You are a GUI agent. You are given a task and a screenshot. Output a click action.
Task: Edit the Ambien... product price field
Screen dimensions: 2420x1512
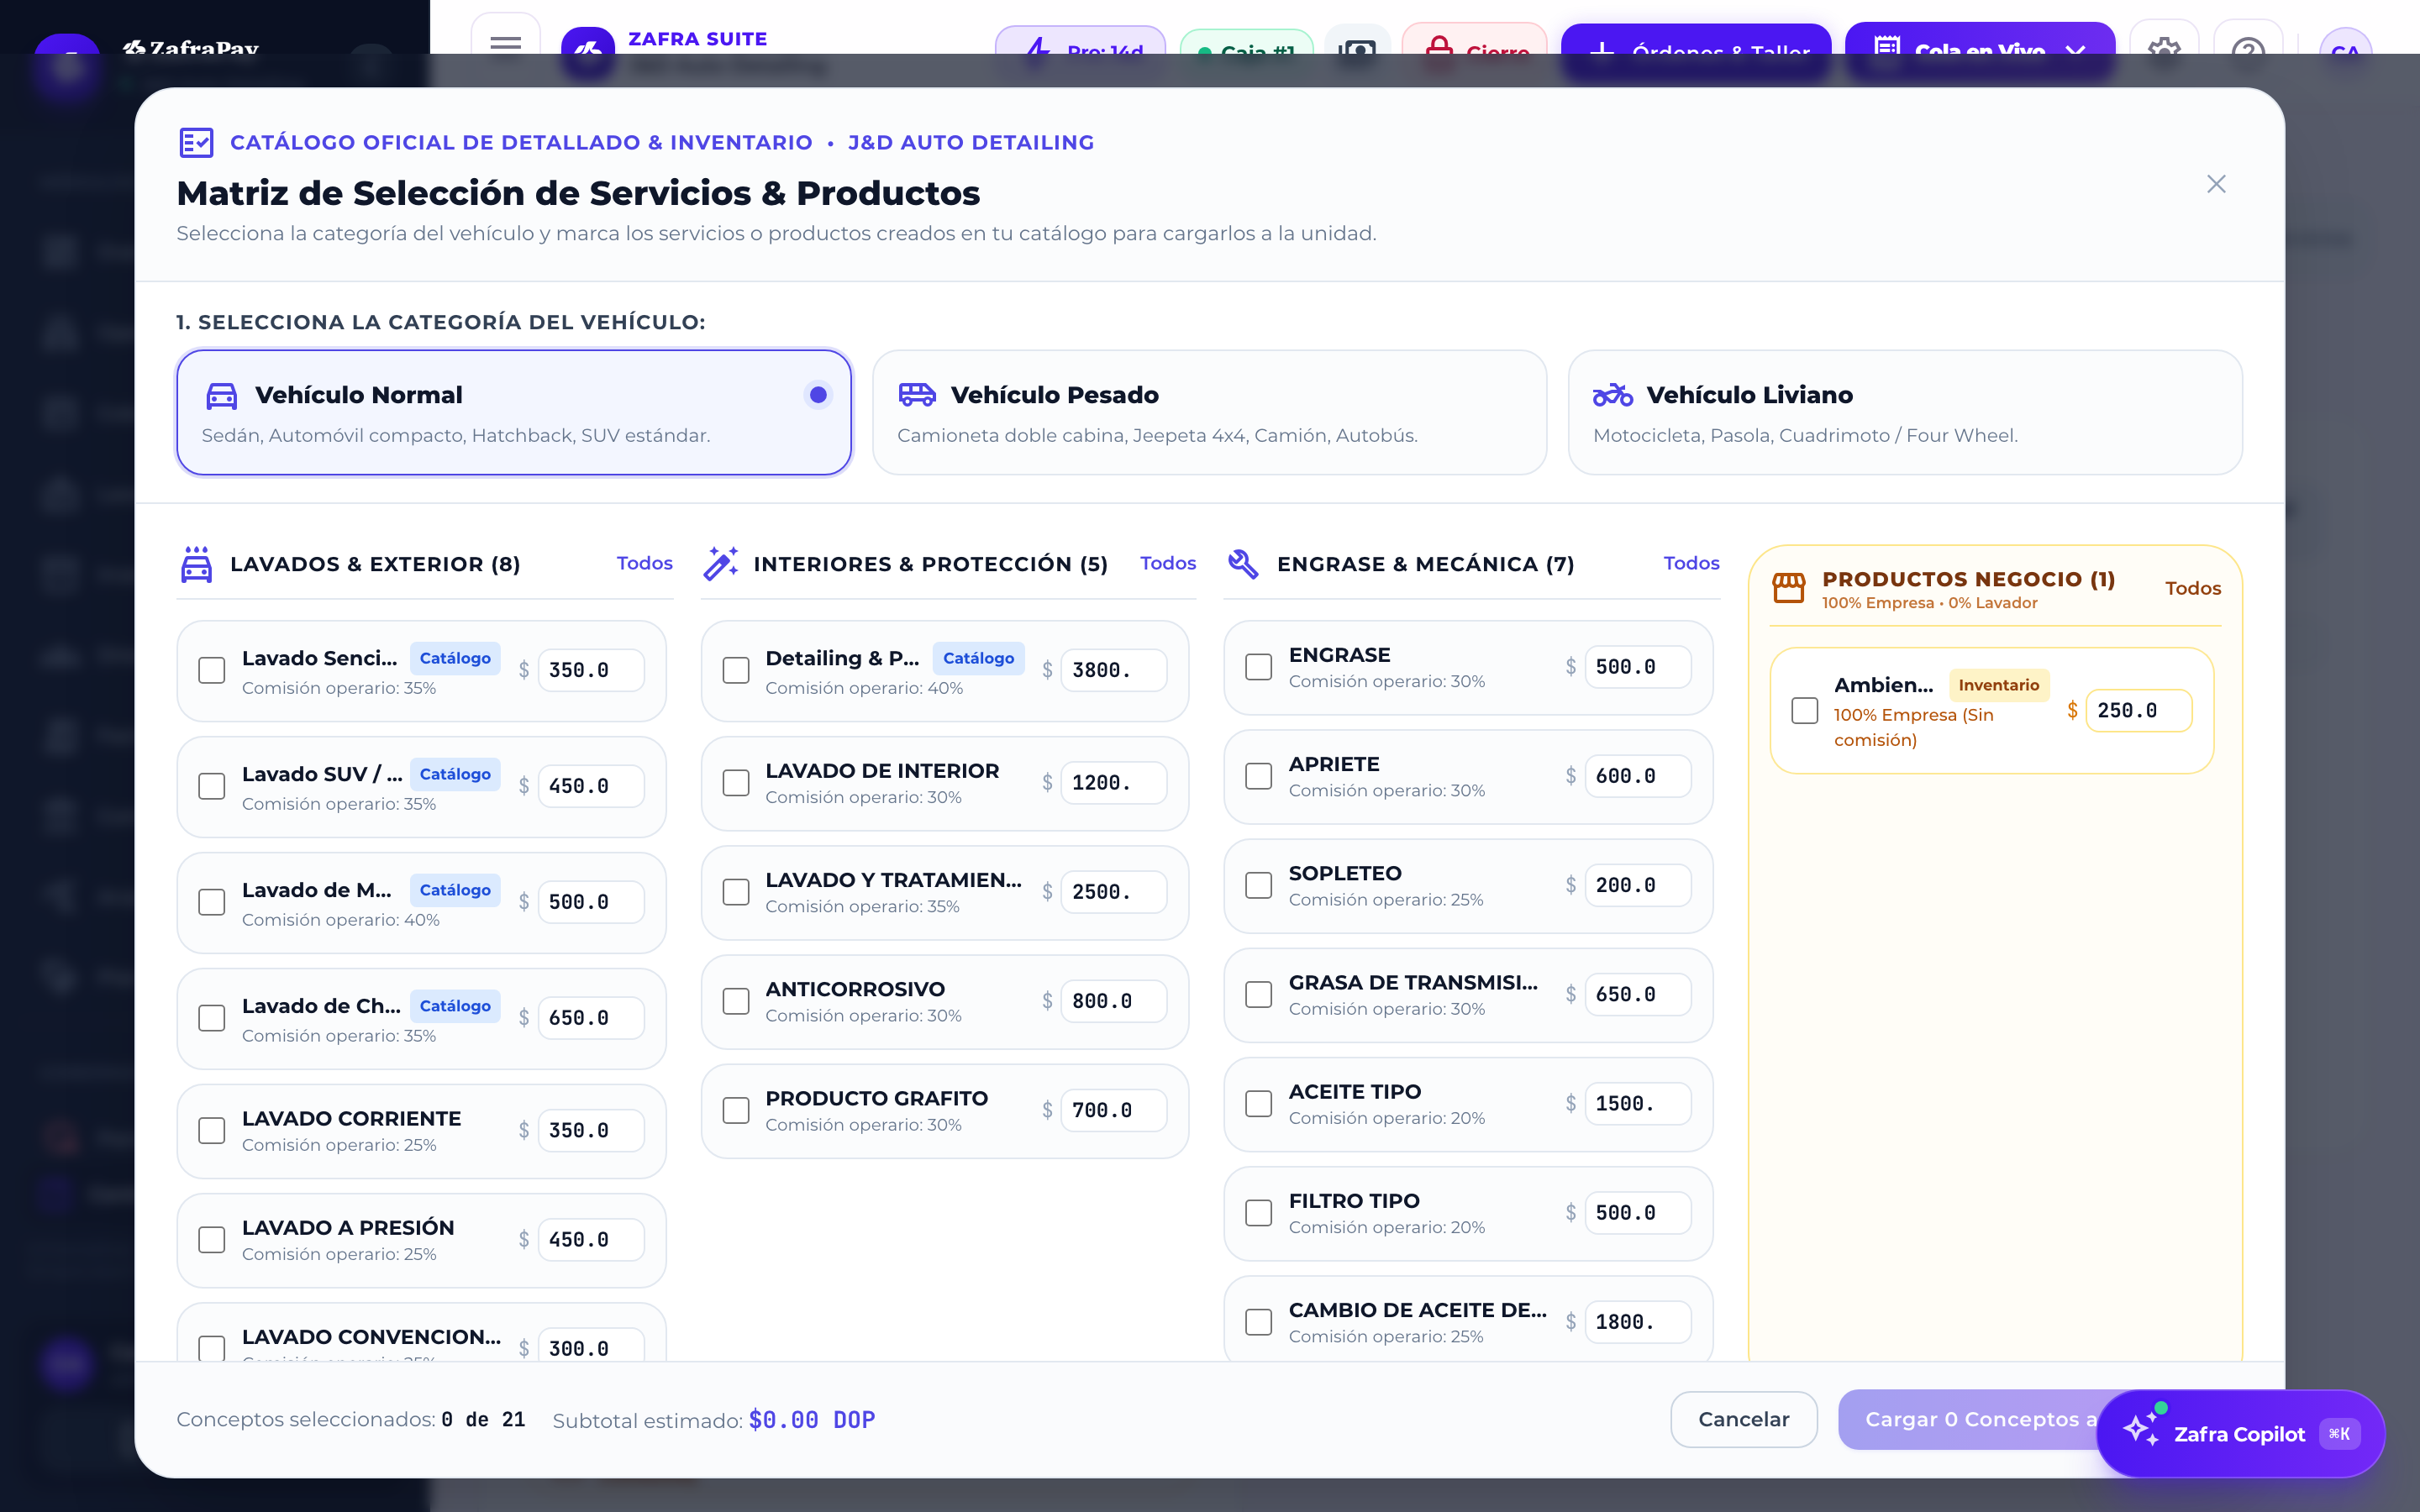coord(2138,711)
